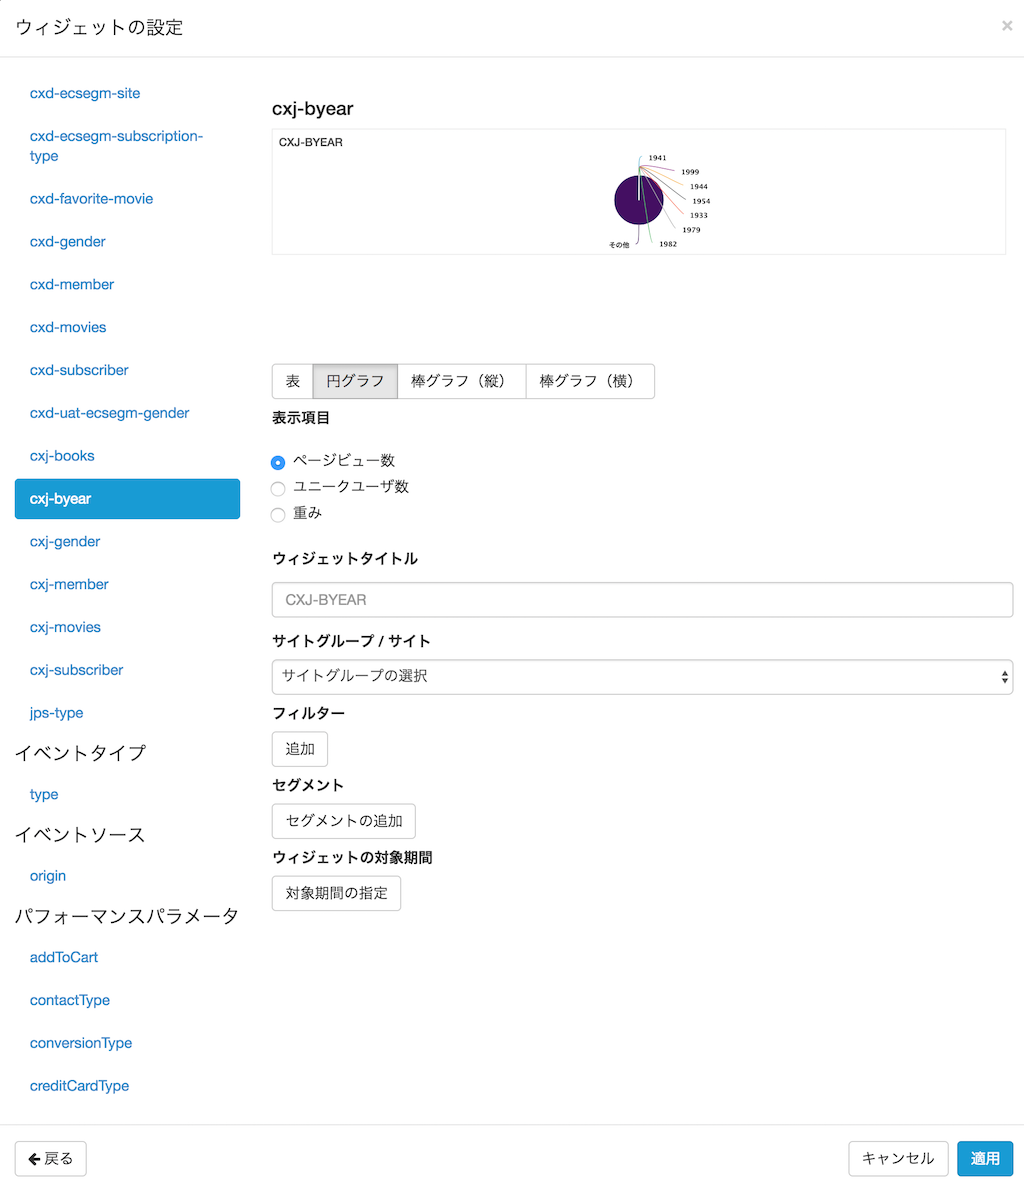1024x1188 pixels.
Task: Open the conversionType parameter link
Action: tap(81, 1043)
